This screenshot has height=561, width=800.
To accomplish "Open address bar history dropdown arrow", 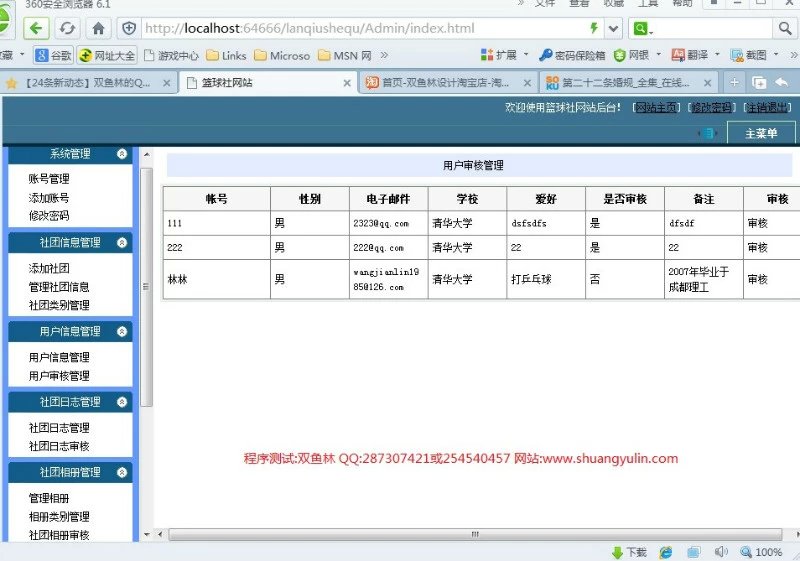I will [613, 29].
